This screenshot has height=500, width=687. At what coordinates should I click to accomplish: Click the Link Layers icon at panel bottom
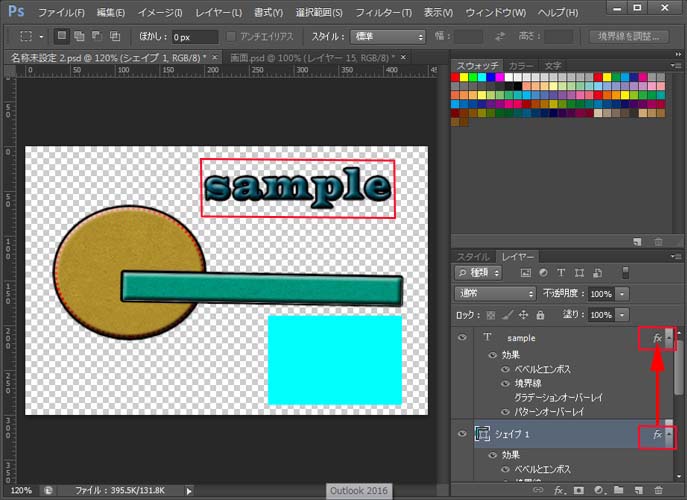538,490
